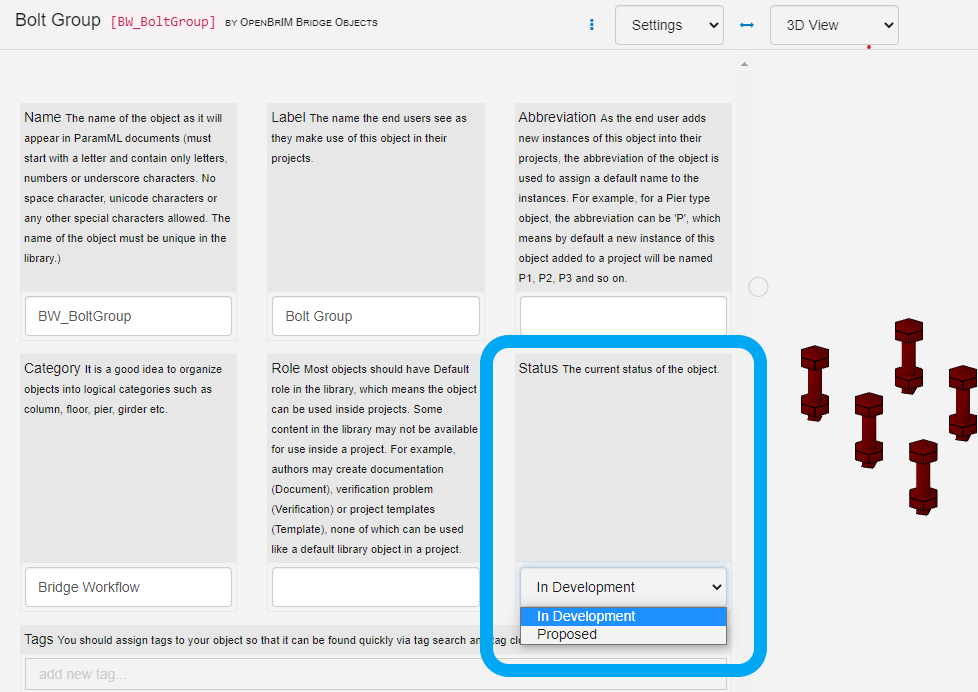Click the blue double-arrow panel swap icon

(x=746, y=25)
